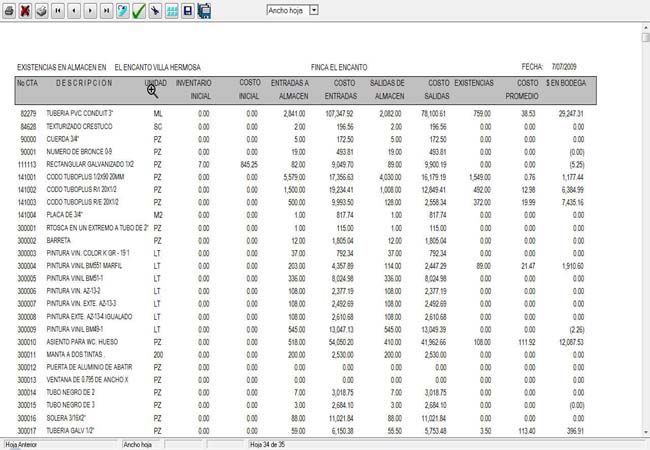
Task: Click the 113.40 costo promedio value
Action: [527, 431]
